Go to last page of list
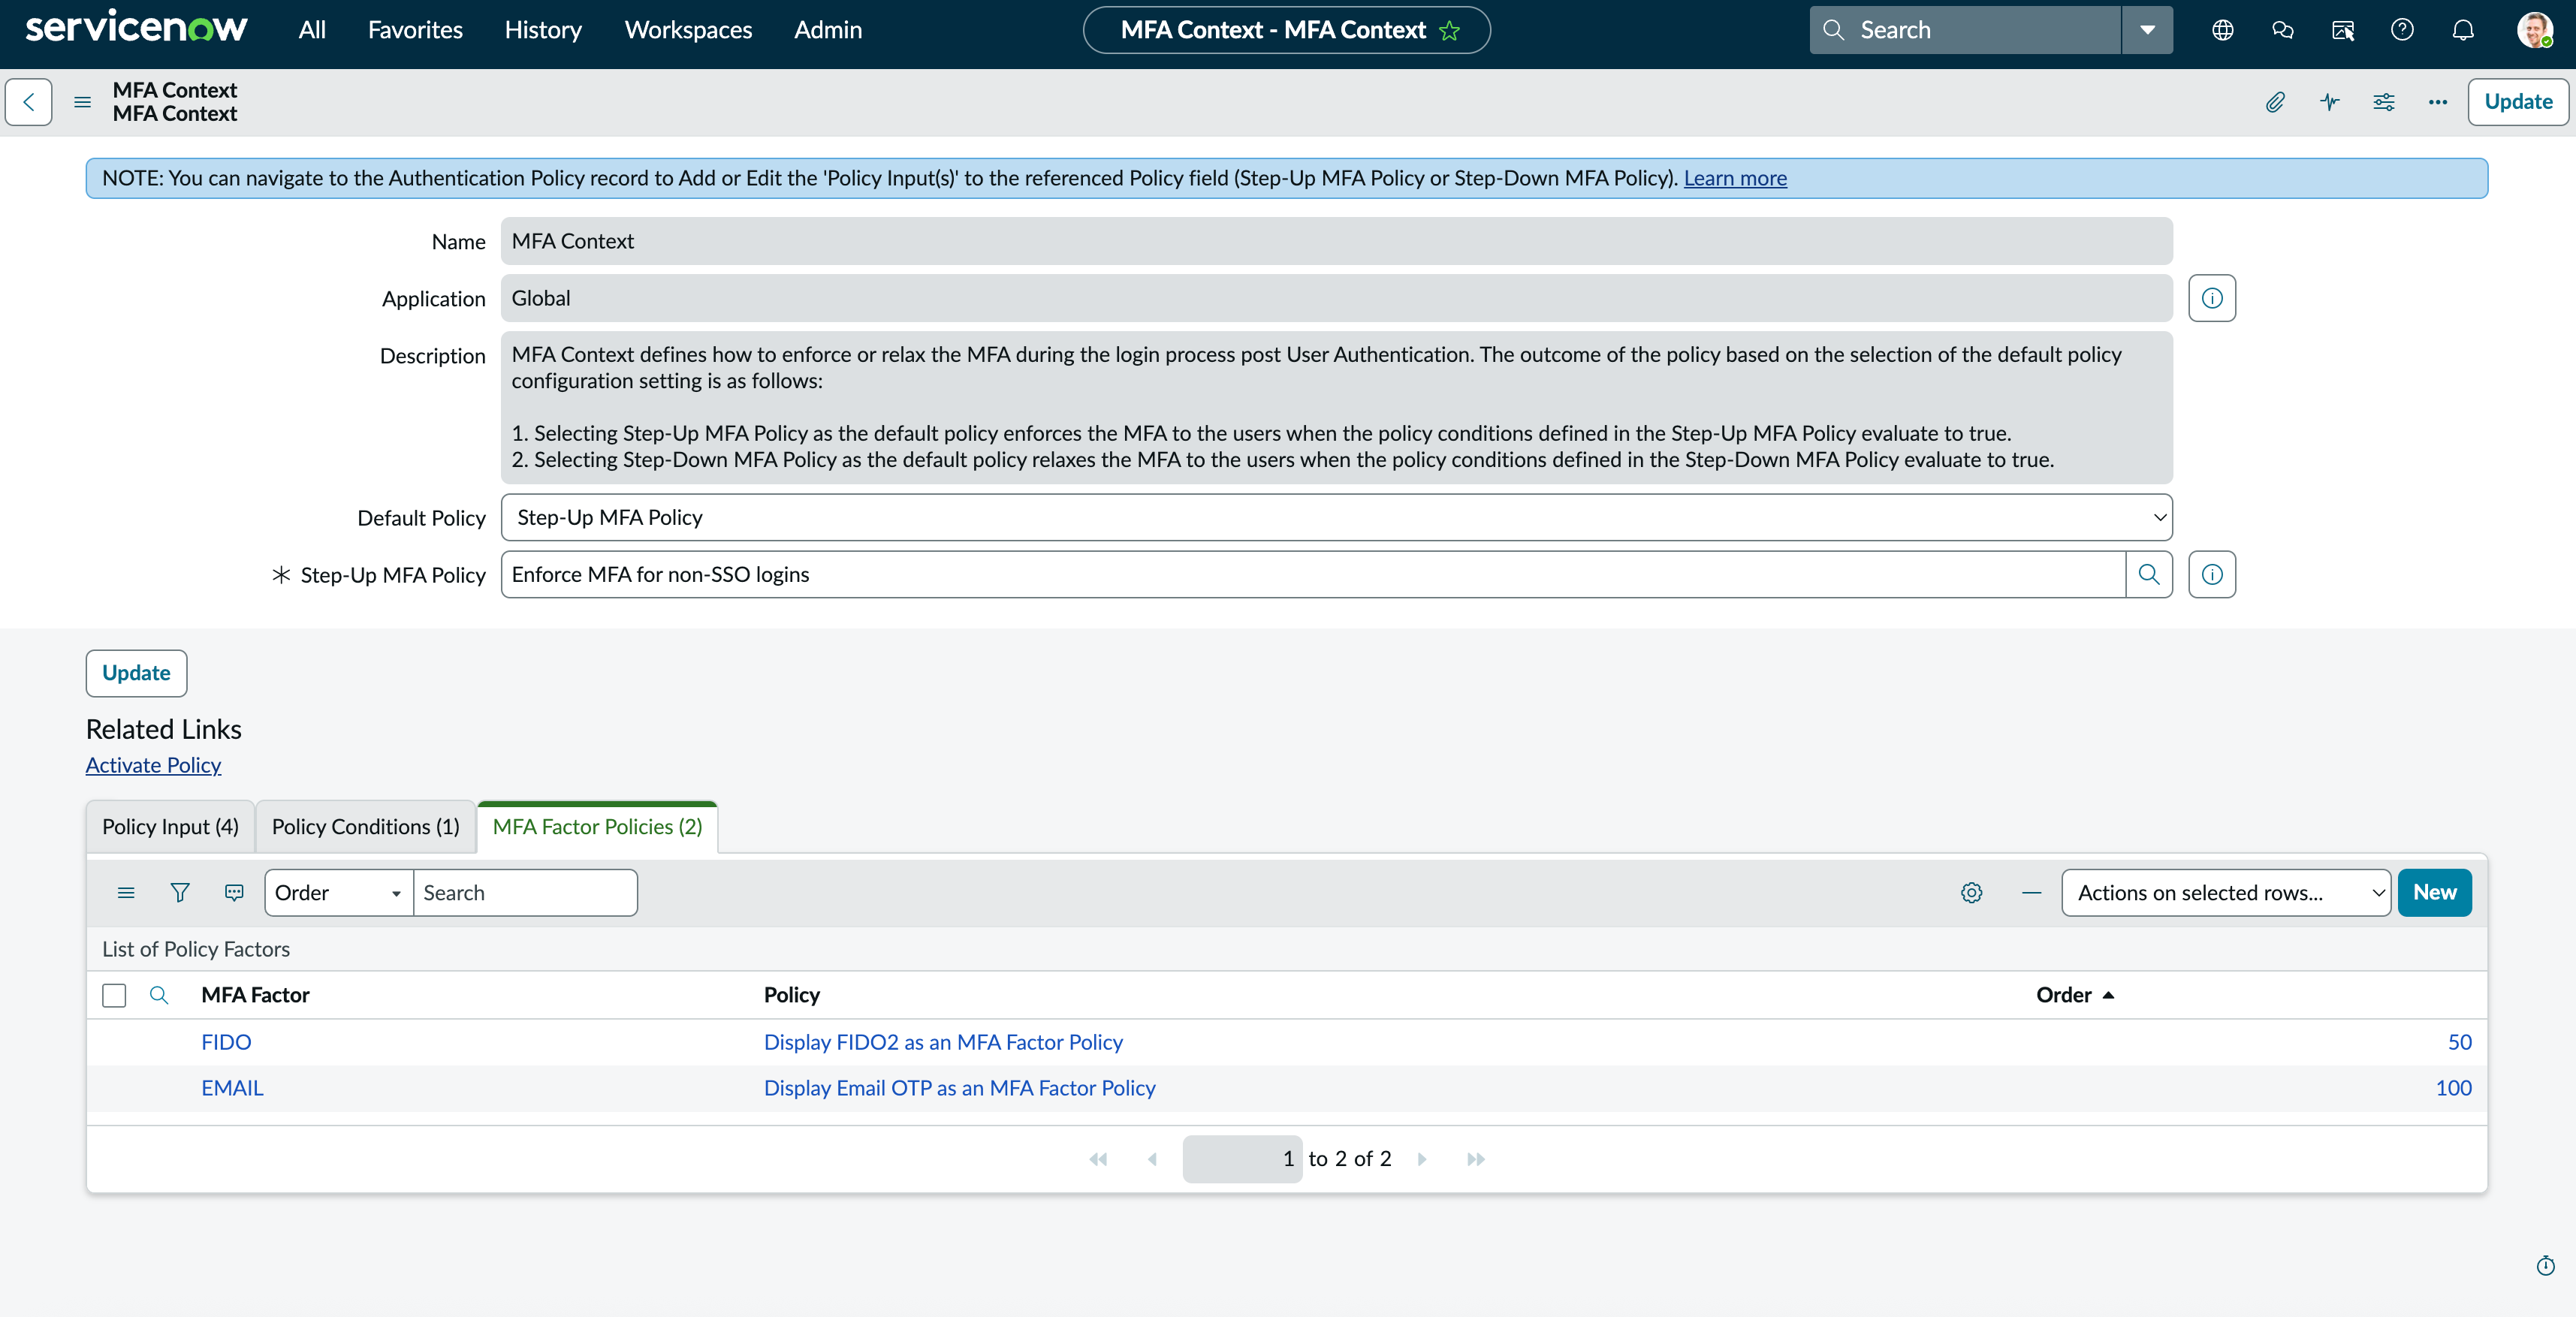 (1476, 1159)
